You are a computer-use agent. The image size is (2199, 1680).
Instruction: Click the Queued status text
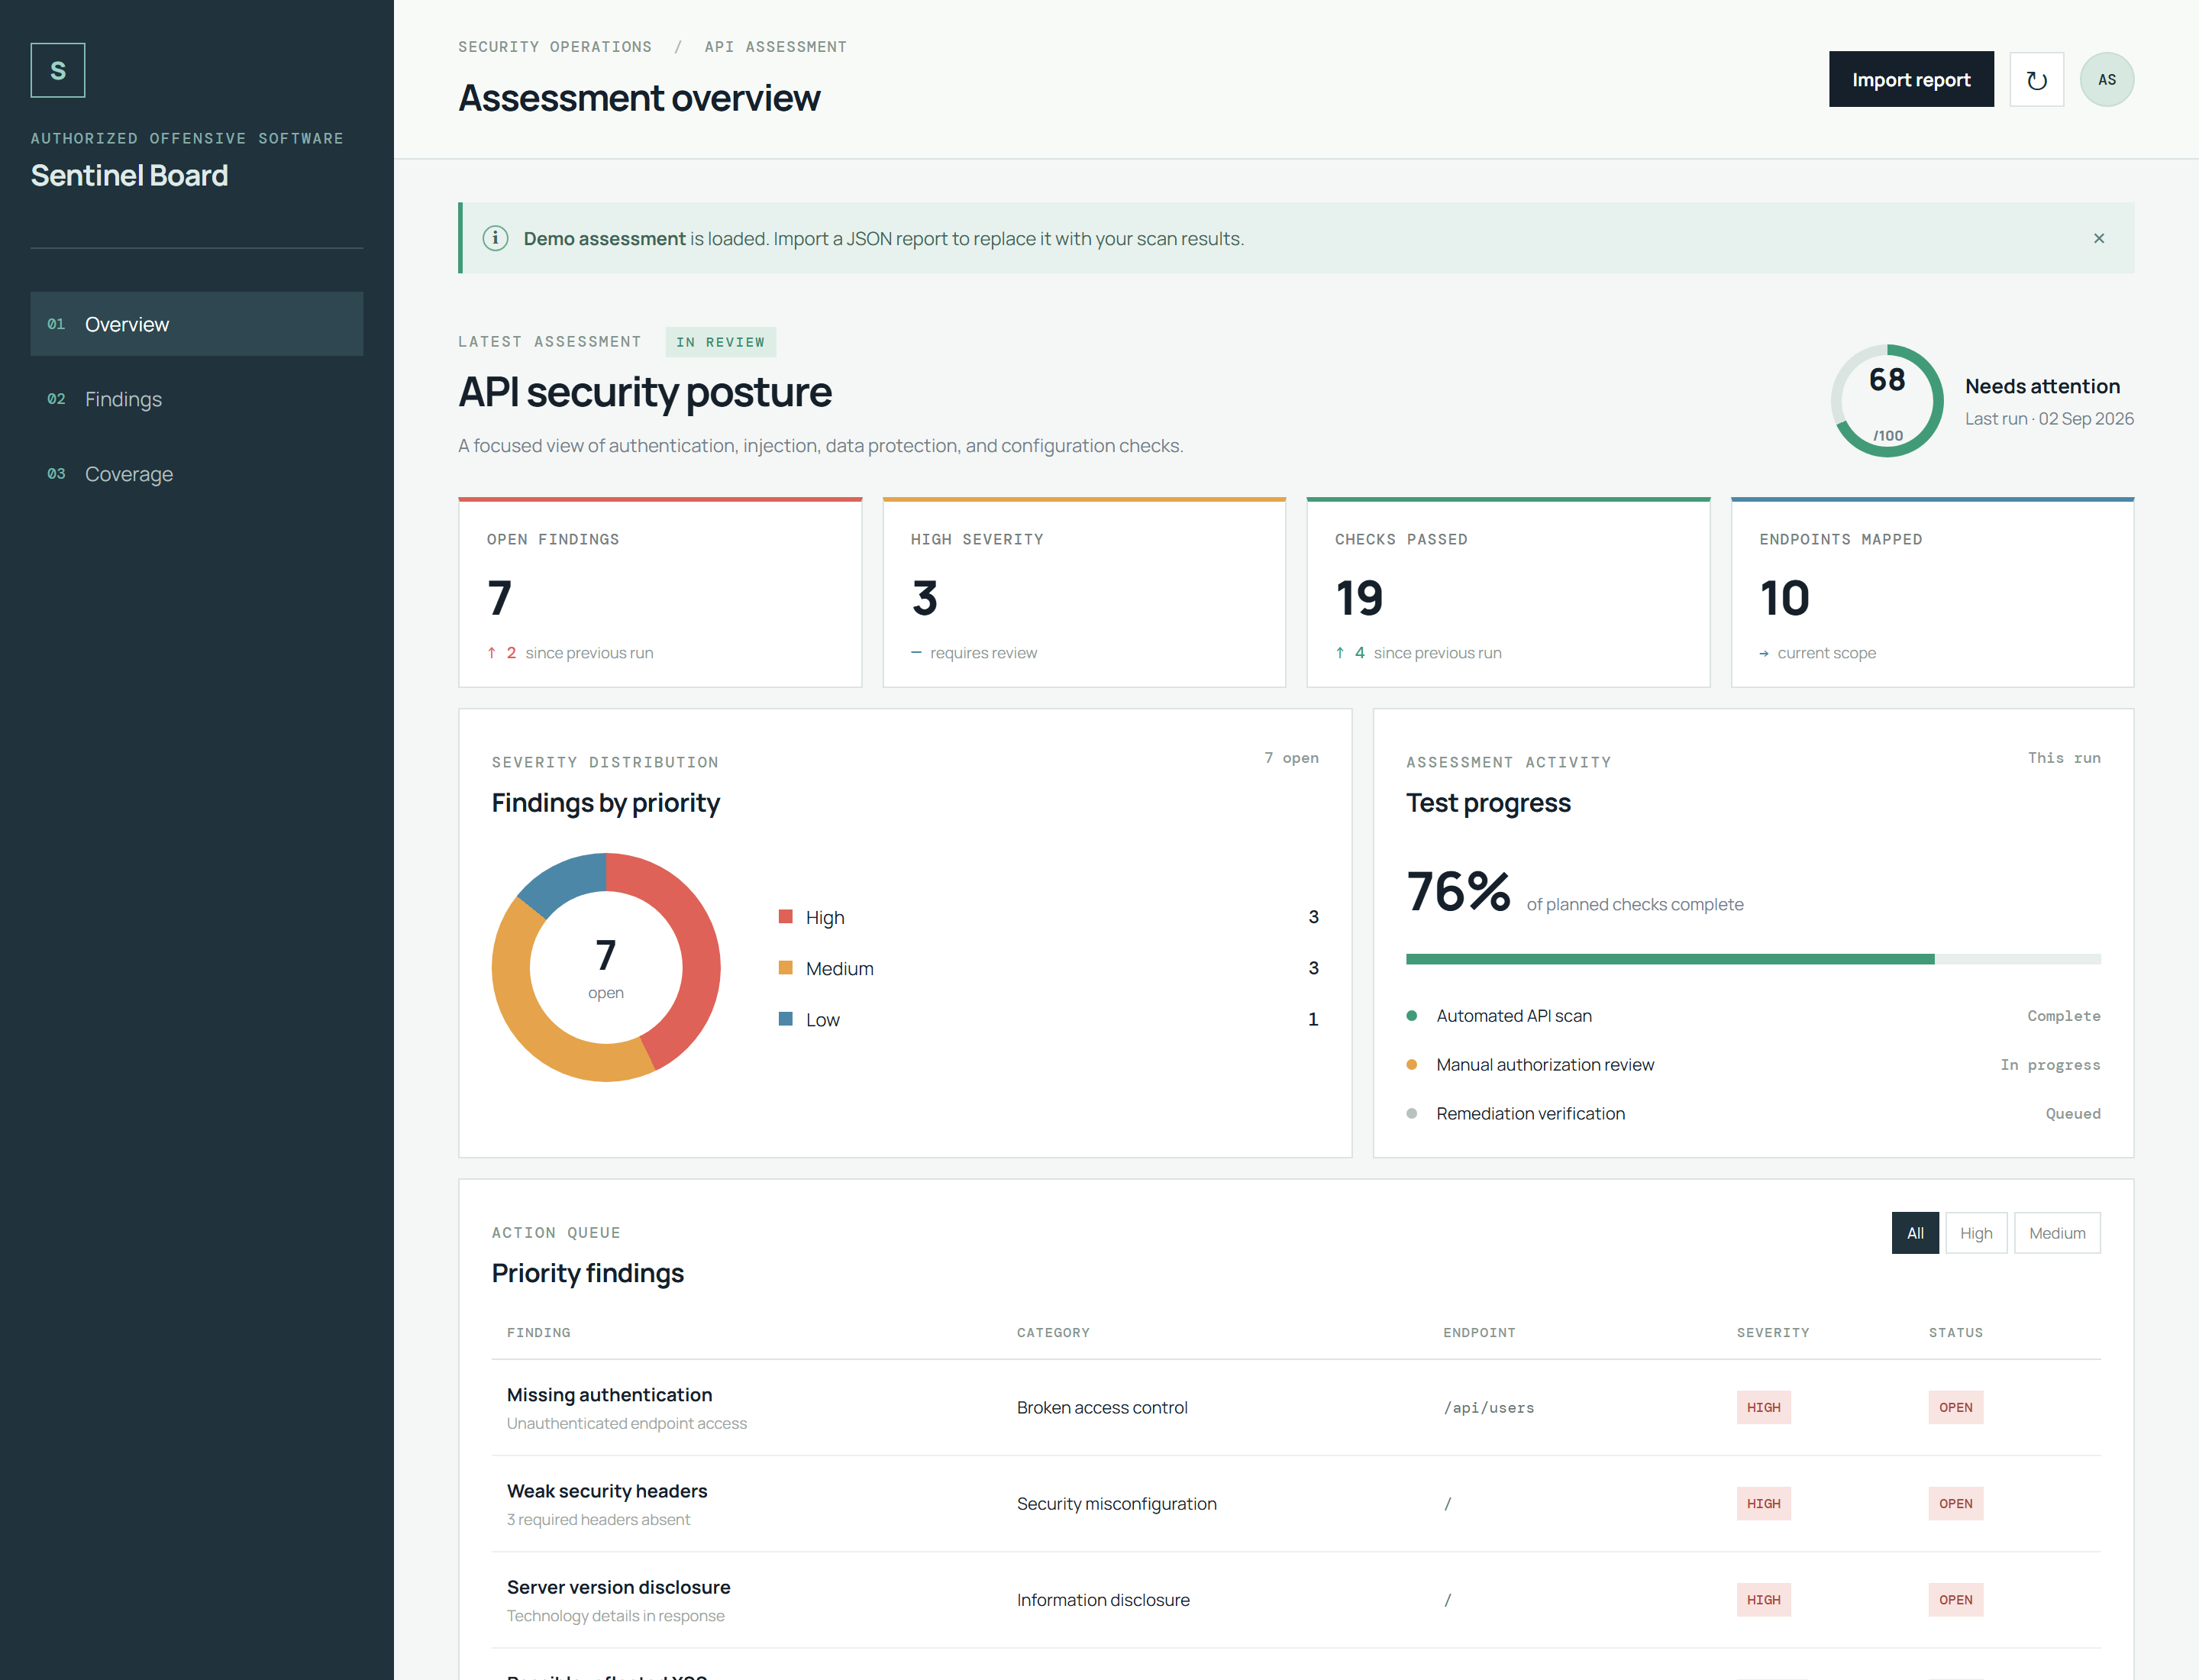tap(2072, 1114)
